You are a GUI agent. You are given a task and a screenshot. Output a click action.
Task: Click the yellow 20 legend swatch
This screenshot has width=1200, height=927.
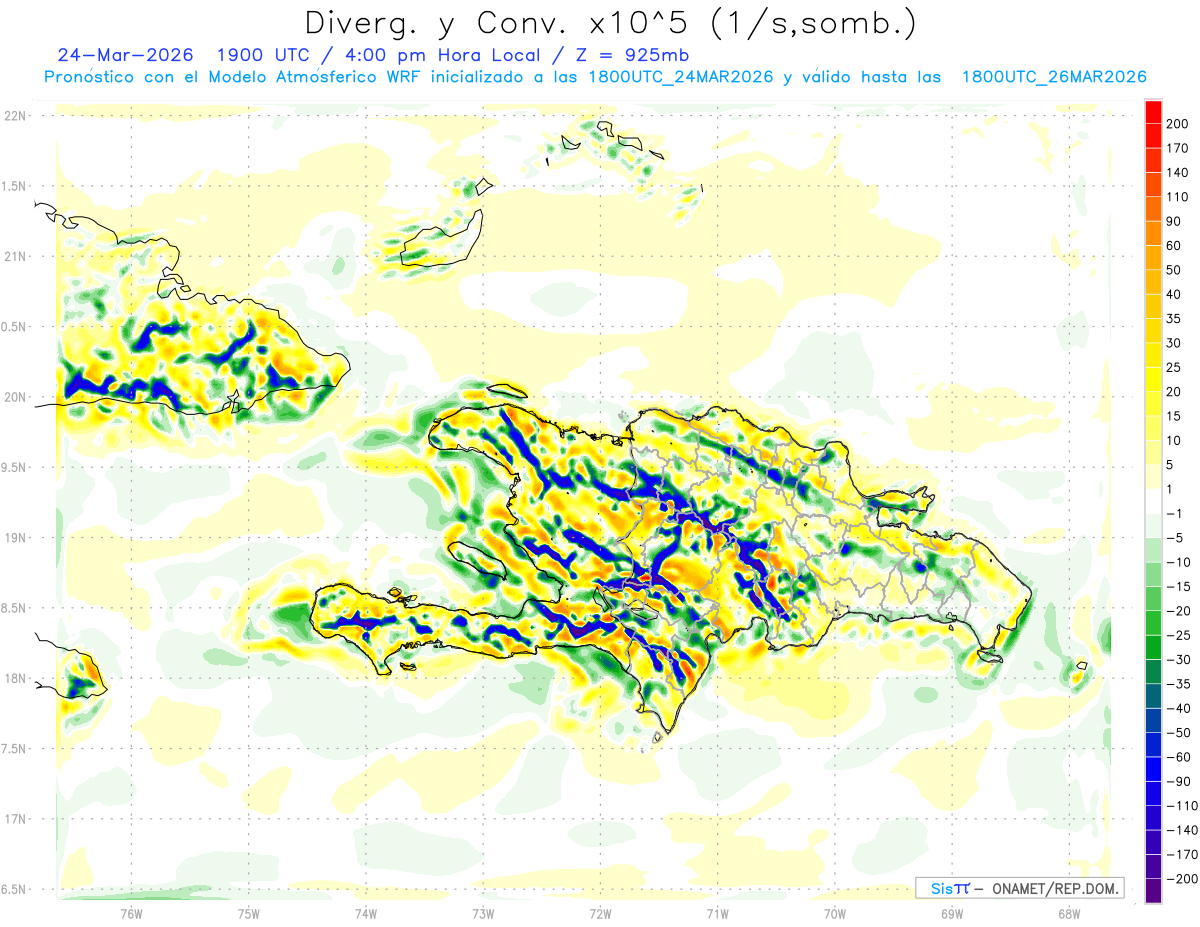coord(1152,378)
